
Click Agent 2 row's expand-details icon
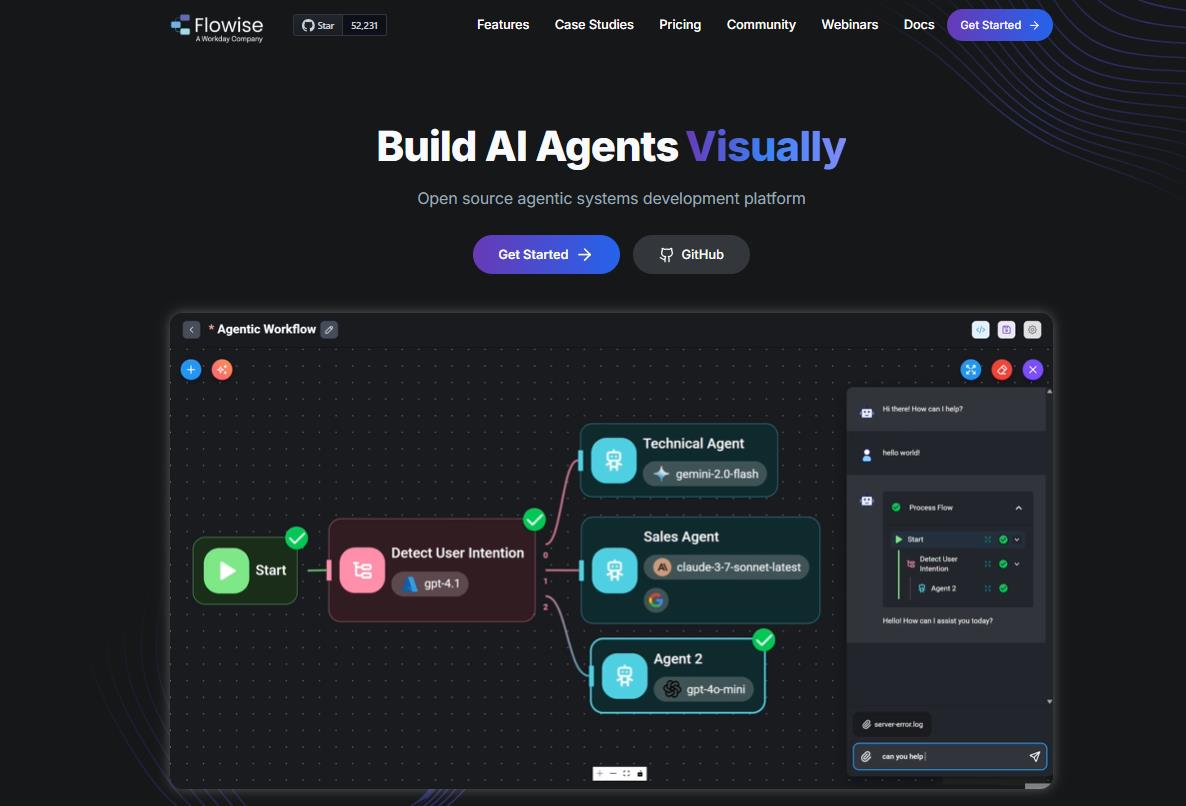[x=988, y=588]
